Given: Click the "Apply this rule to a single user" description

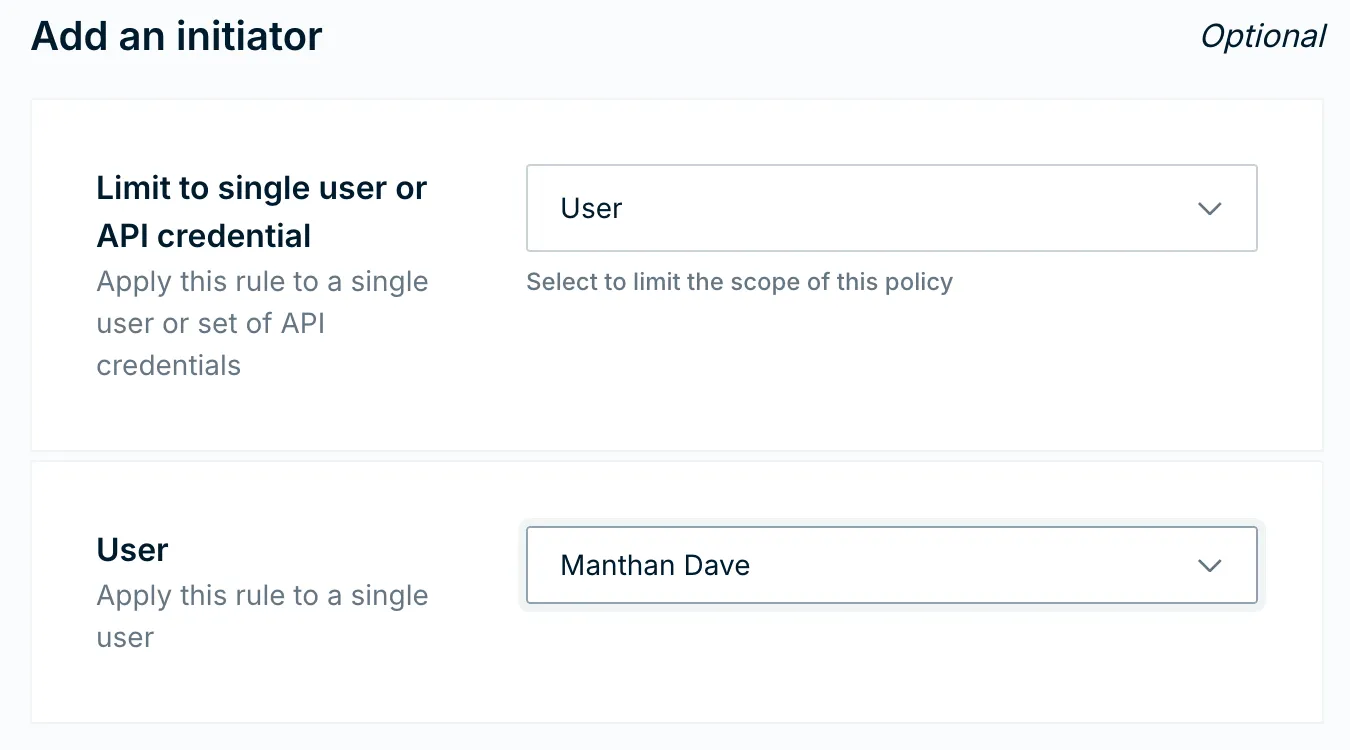Looking at the screenshot, I should coord(262,596).
